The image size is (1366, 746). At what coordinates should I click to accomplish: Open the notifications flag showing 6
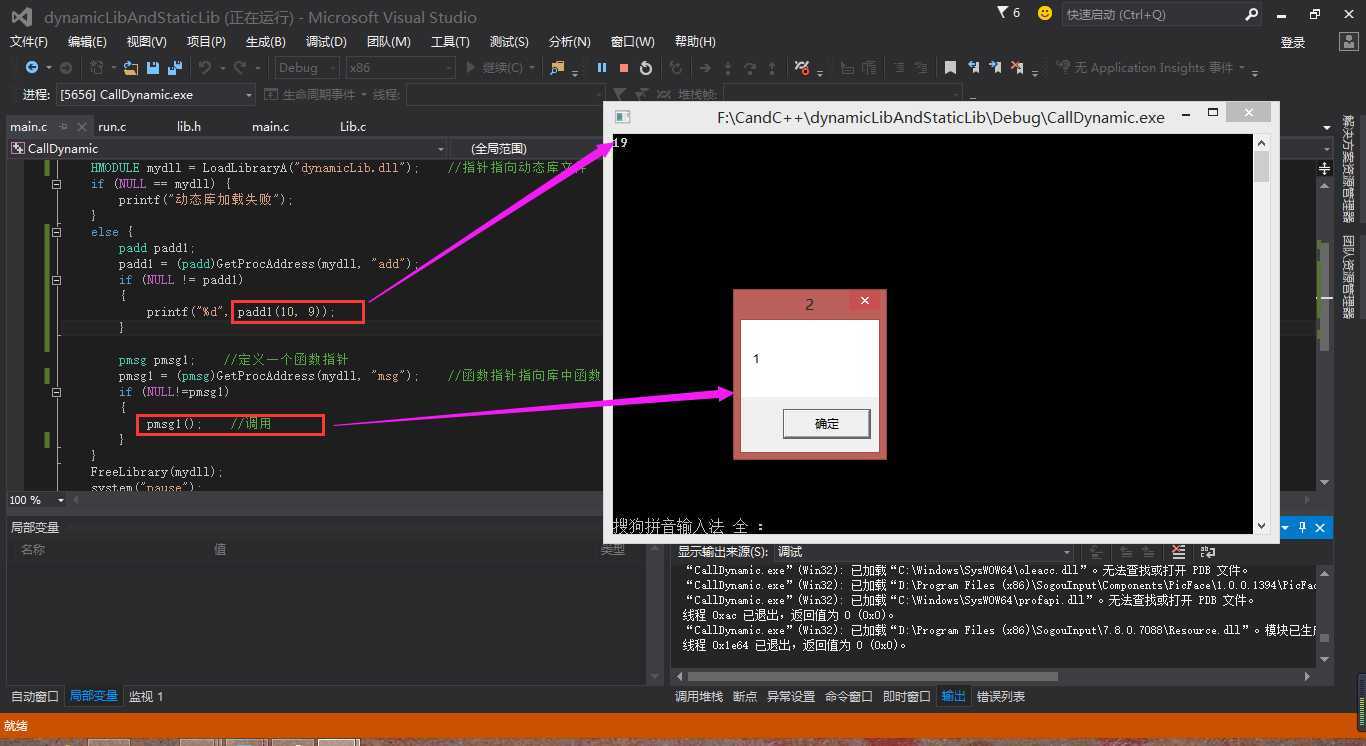tap(1008, 13)
